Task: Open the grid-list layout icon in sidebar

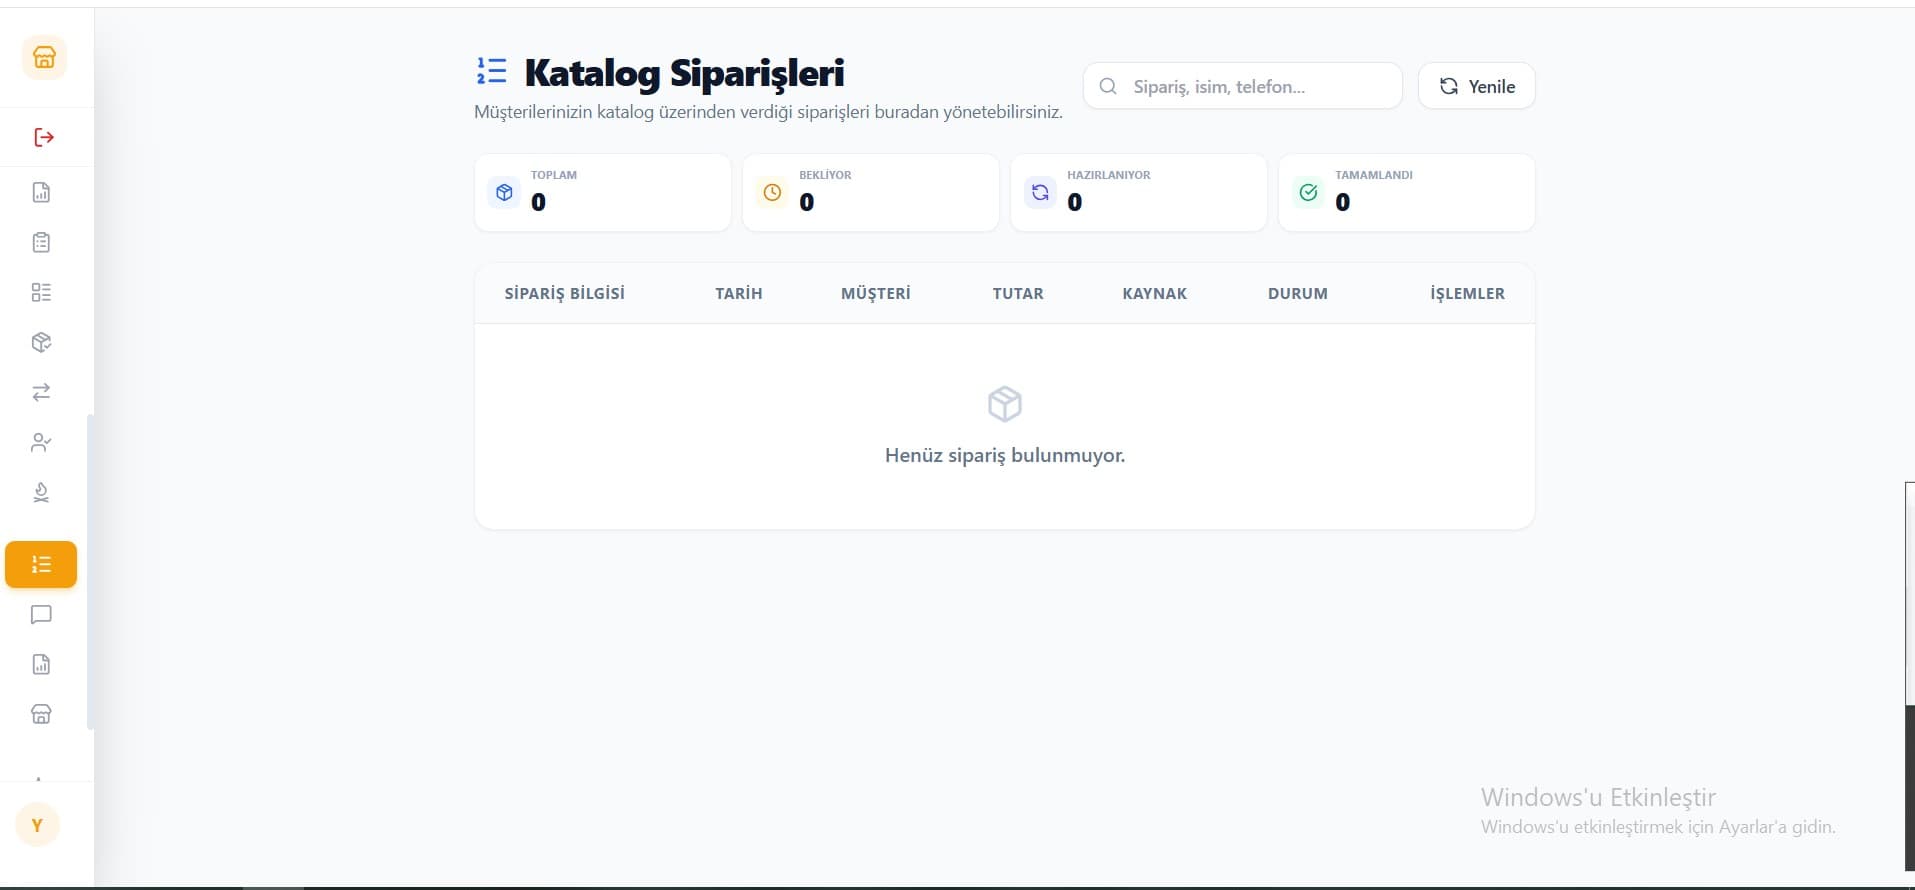Action: point(41,292)
